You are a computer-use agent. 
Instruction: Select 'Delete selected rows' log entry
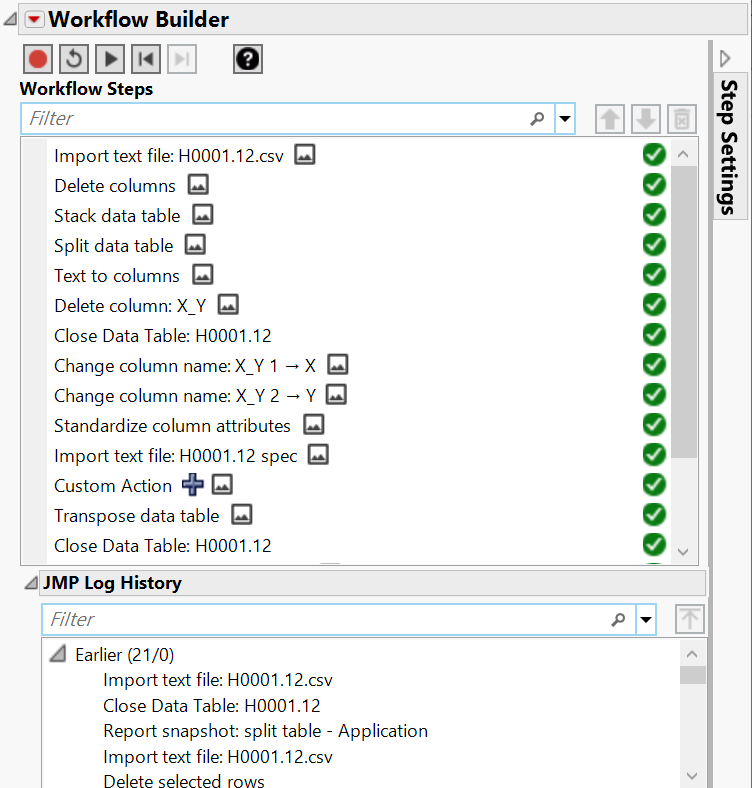[x=184, y=781]
